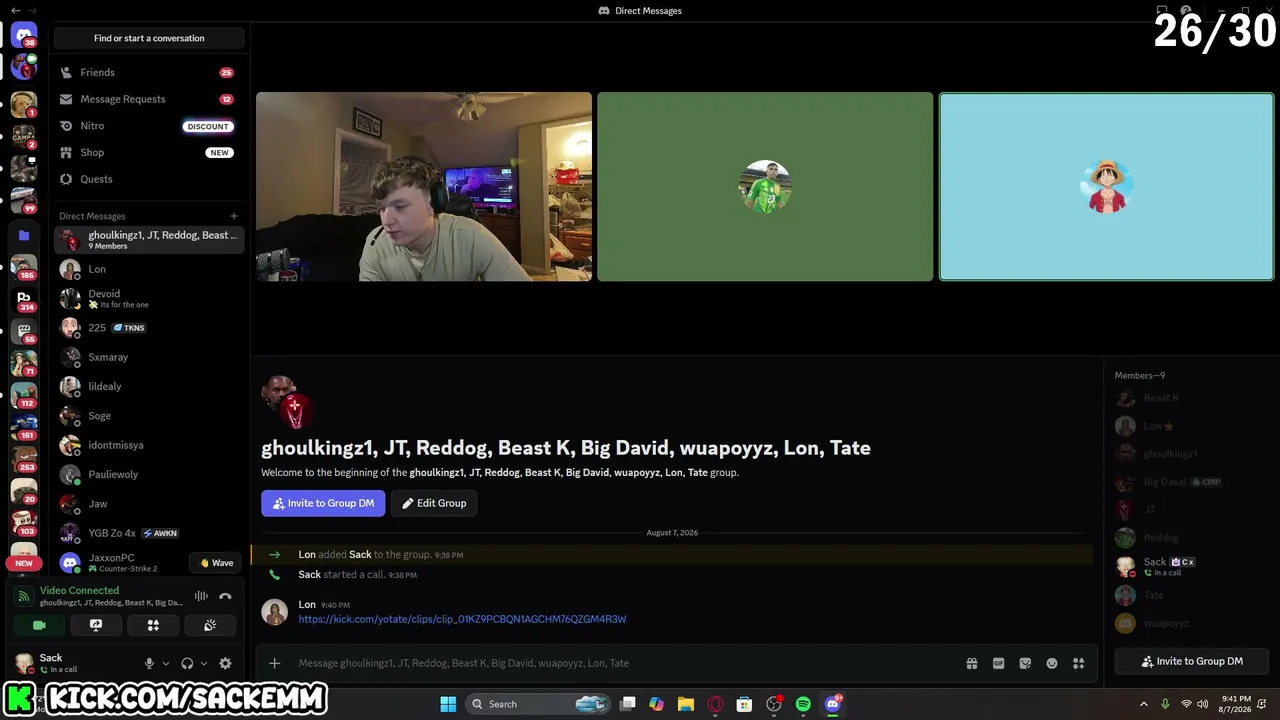
Task: Open Task View on the taskbar
Action: point(627,704)
